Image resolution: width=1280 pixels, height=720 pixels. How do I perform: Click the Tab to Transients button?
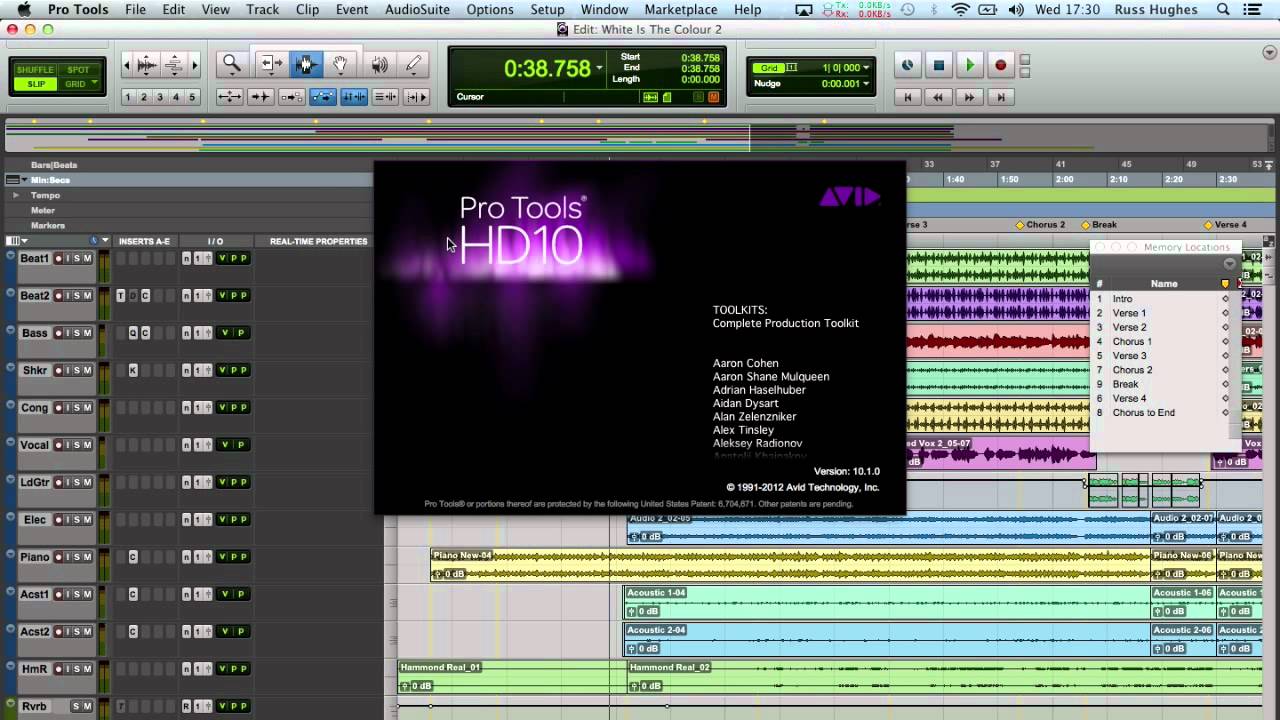[261, 97]
